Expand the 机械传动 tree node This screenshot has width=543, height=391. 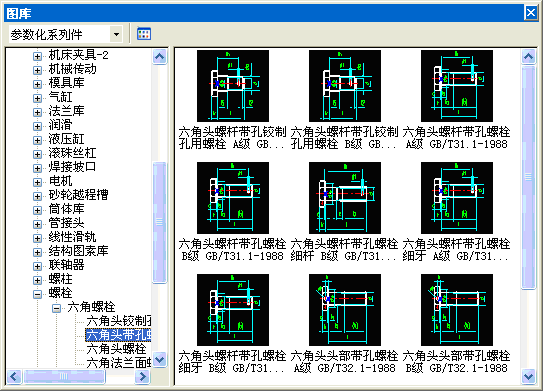[37, 70]
